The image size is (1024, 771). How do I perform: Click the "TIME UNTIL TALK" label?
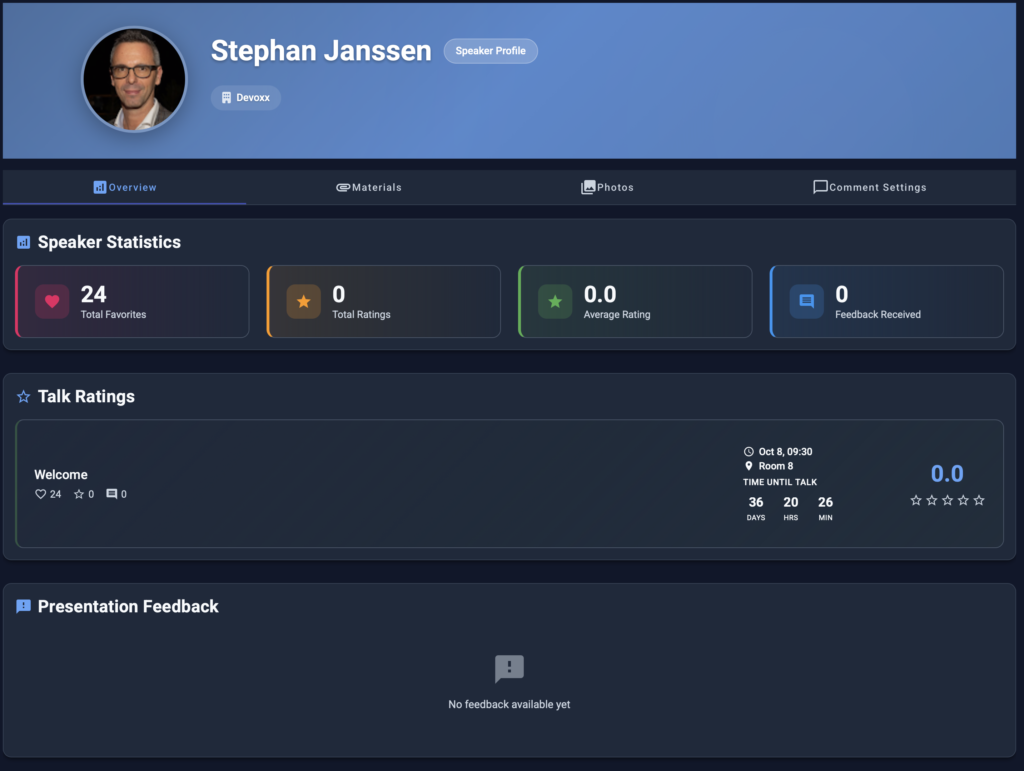(x=780, y=482)
